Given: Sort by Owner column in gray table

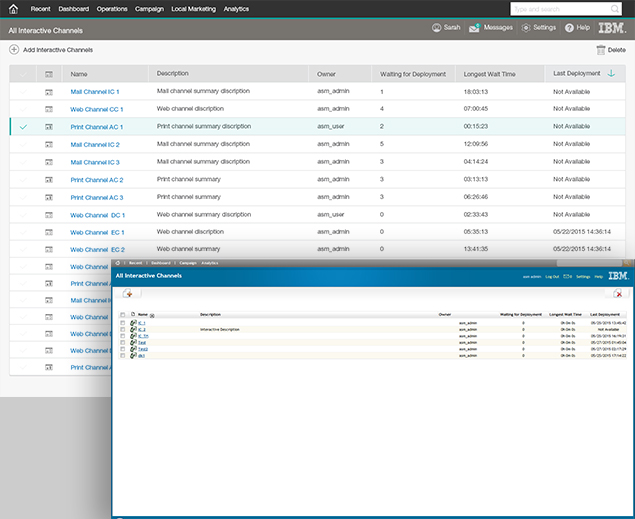Looking at the screenshot, I should coord(326,74).
